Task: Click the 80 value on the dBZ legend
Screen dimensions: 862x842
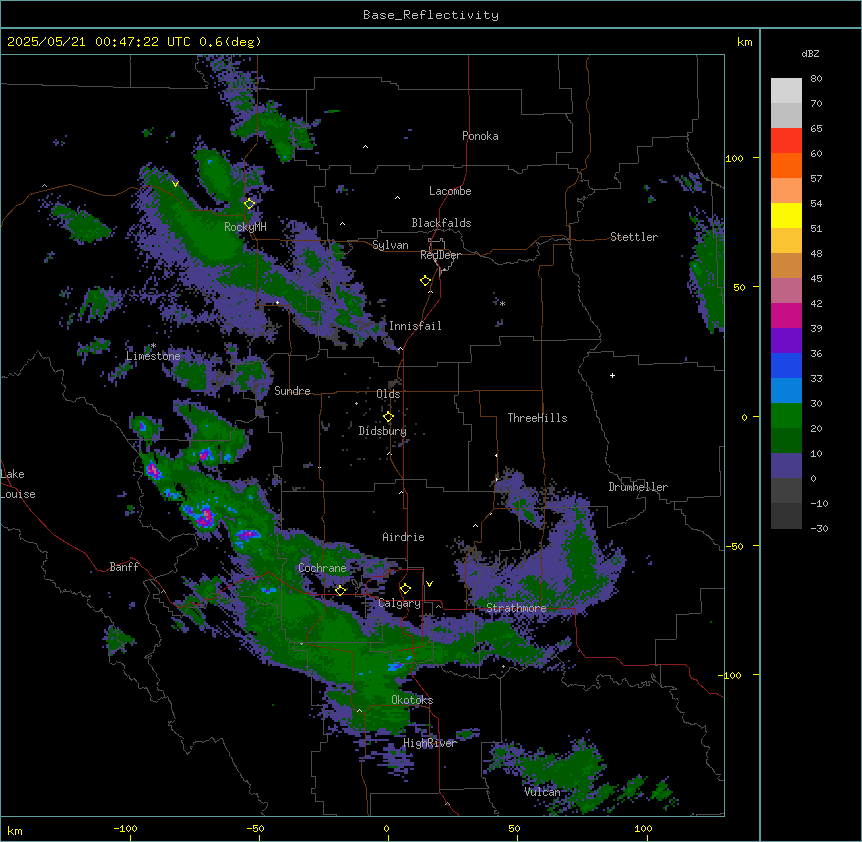Action: click(x=816, y=79)
